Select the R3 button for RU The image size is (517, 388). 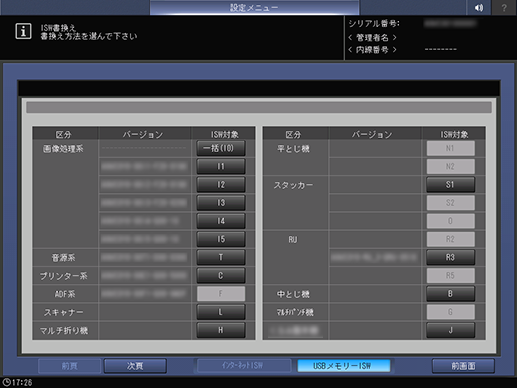coord(450,257)
